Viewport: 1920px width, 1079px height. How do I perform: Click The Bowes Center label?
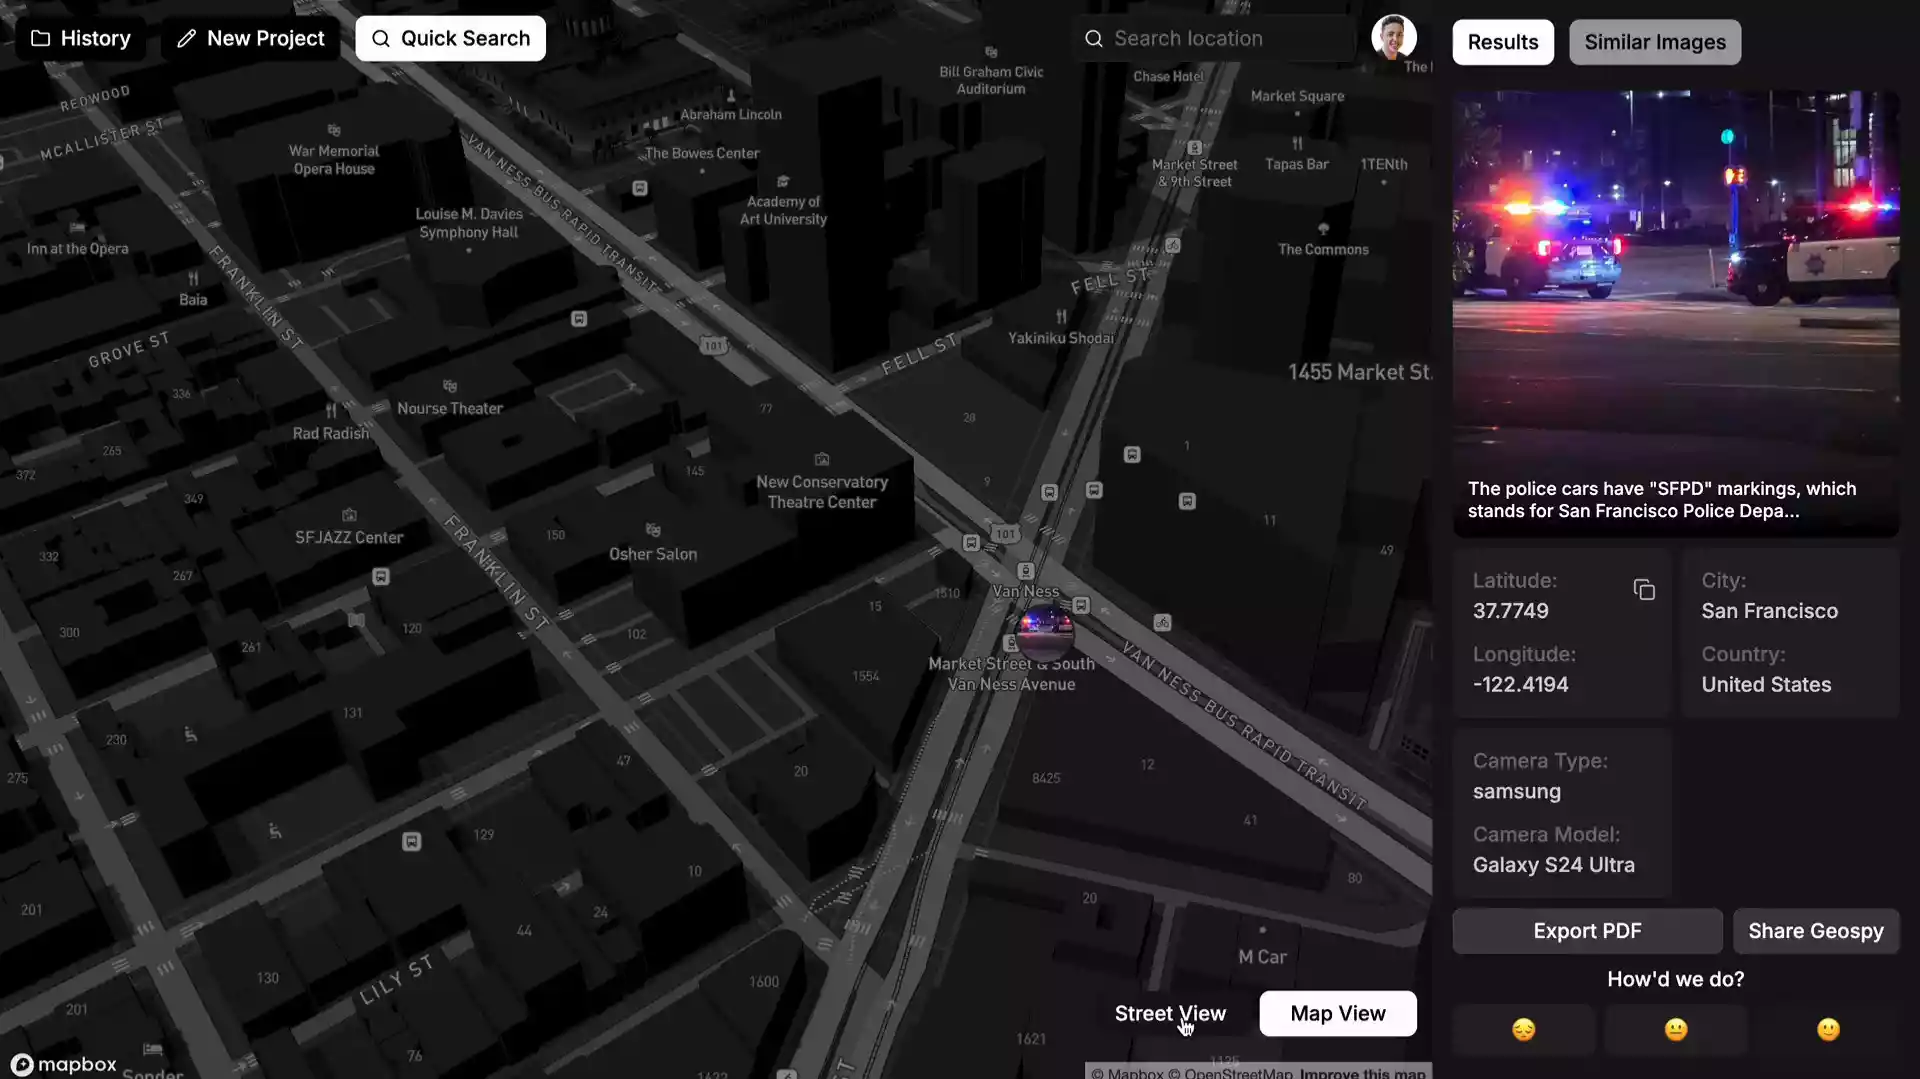click(x=702, y=153)
